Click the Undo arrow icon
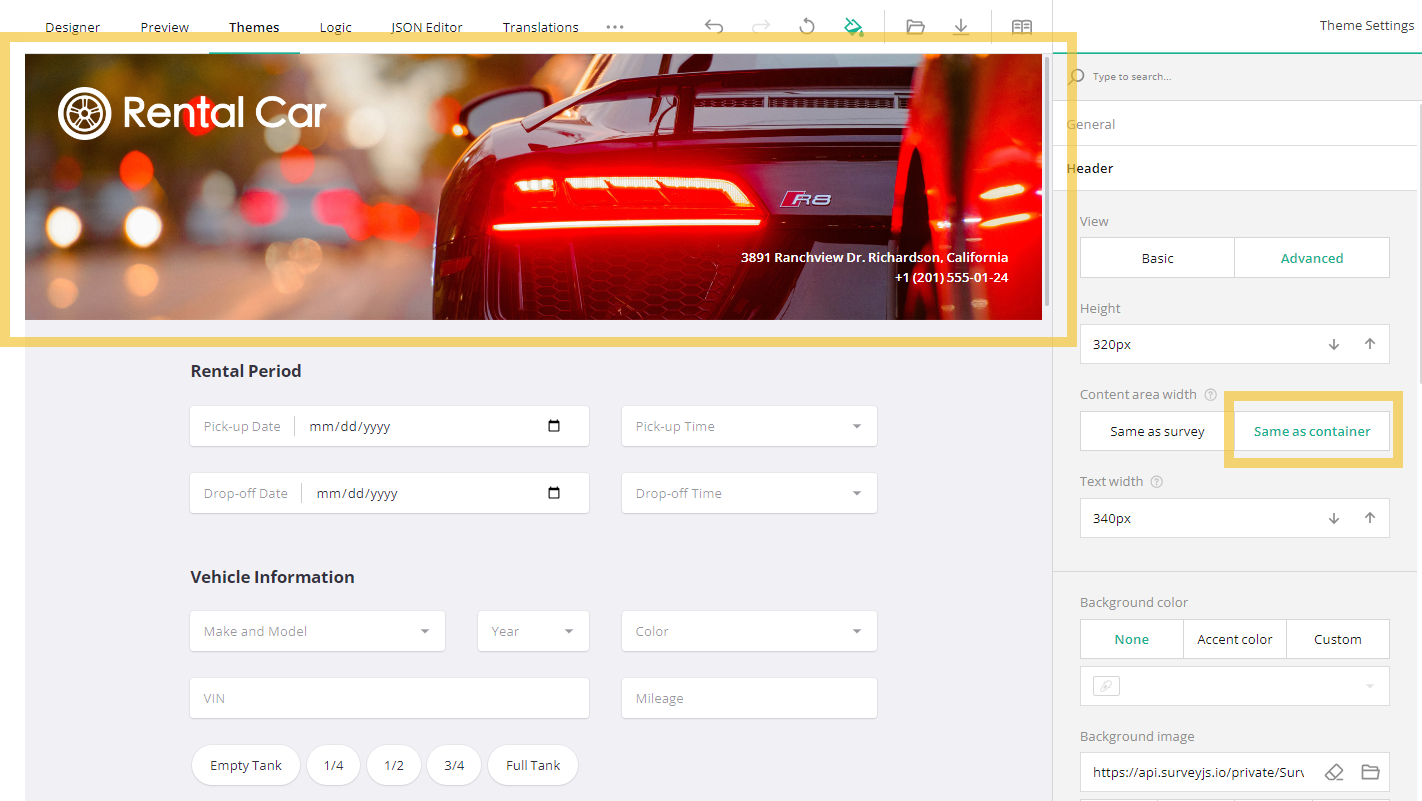 (713, 27)
